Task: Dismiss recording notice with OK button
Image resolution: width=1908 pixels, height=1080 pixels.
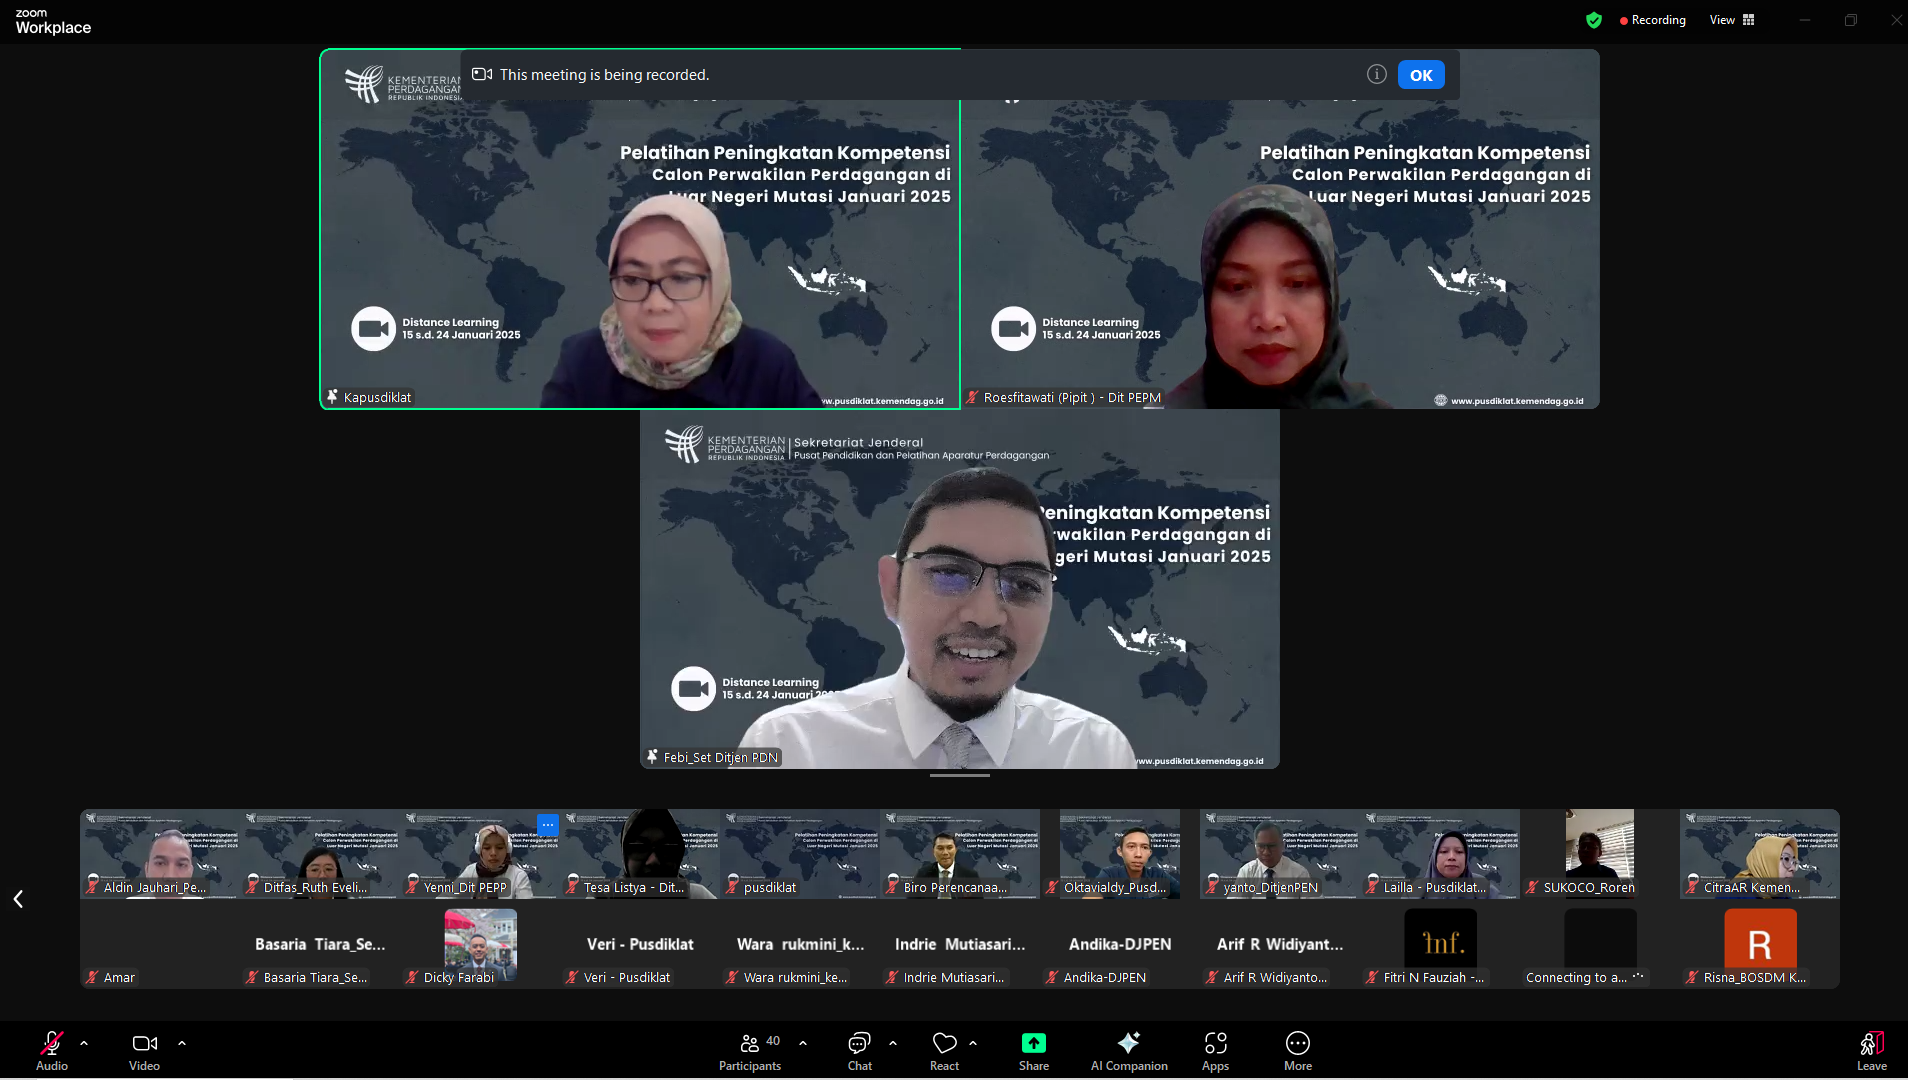Action: (x=1420, y=75)
